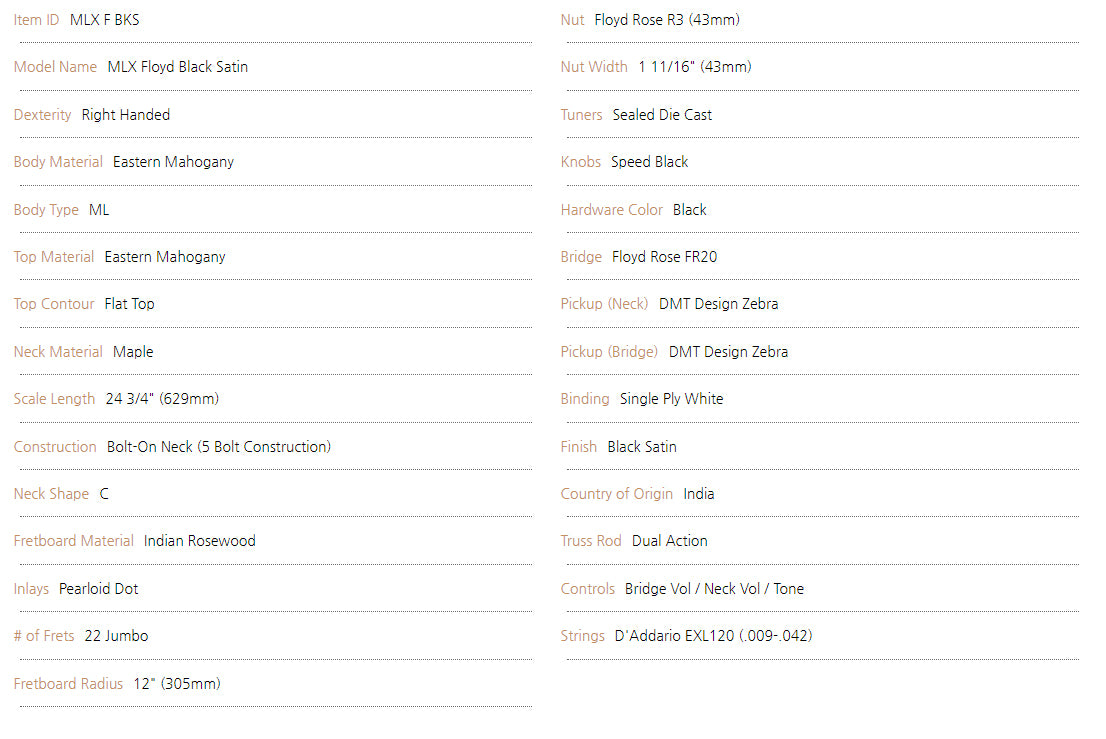Viewport: 1106px width, 739px height.
Task: Click the Country of Origin value India
Action: (x=699, y=494)
